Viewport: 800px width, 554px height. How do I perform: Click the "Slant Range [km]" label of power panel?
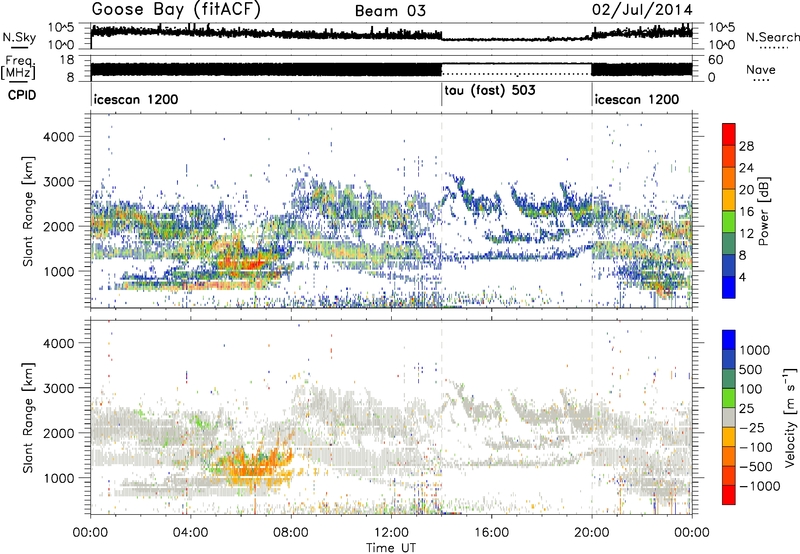click(28, 211)
